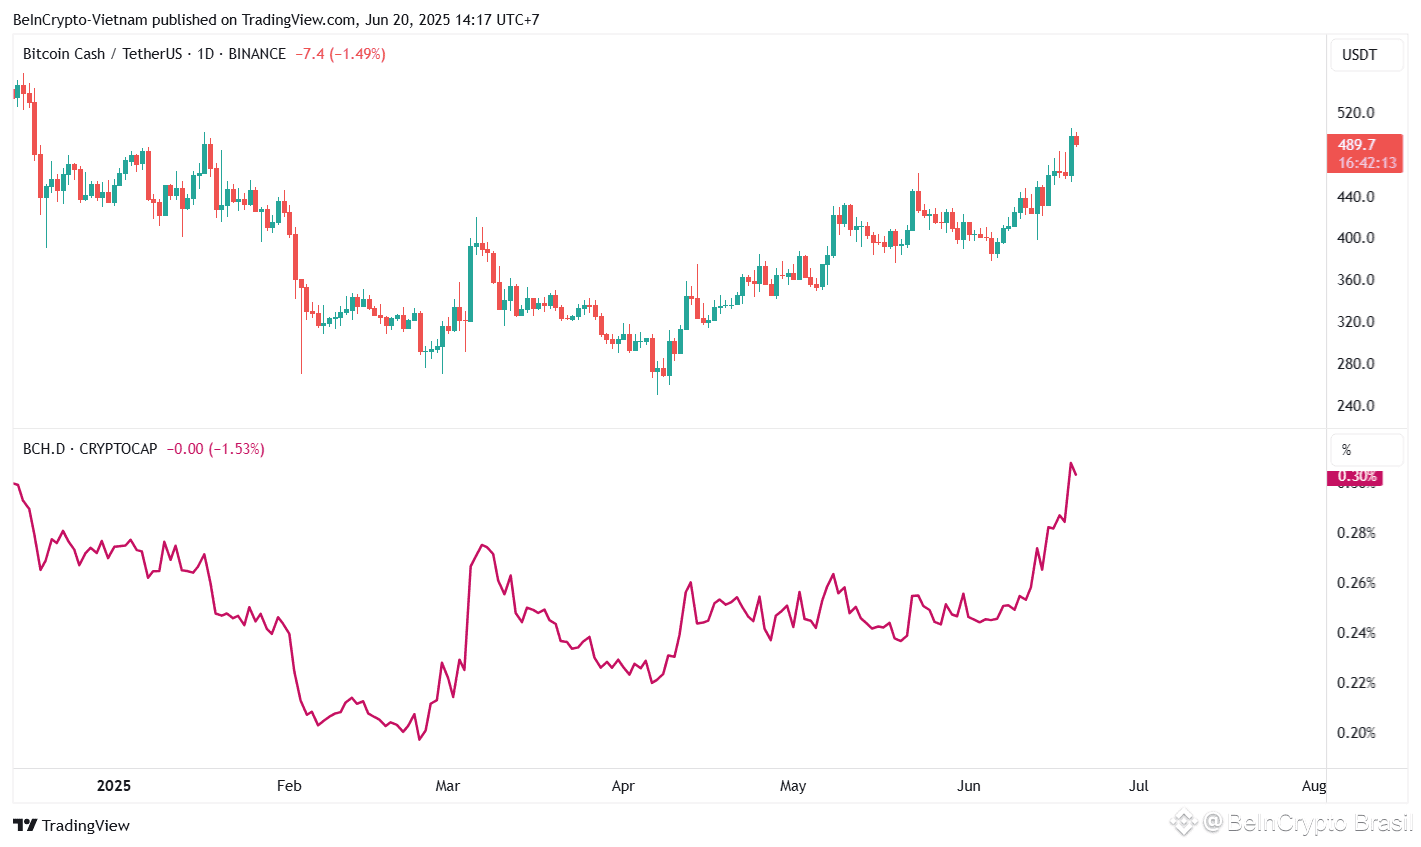Select the Jun marker on time axis

click(969, 785)
